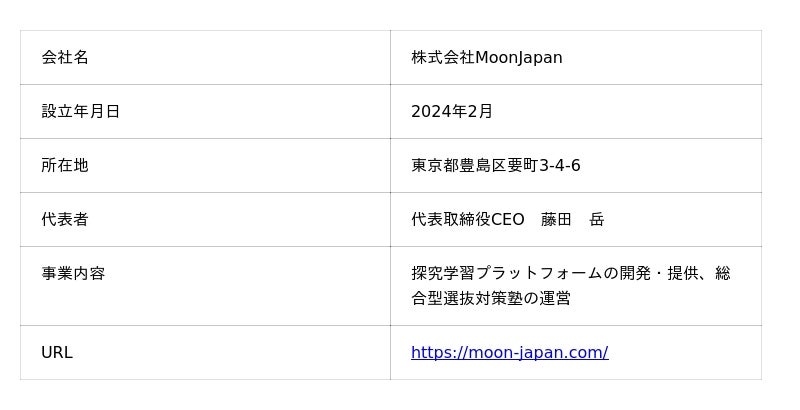Screen dimensions: 800x410
Task: Click the 代表者 label cell
Action: [x=65, y=219]
